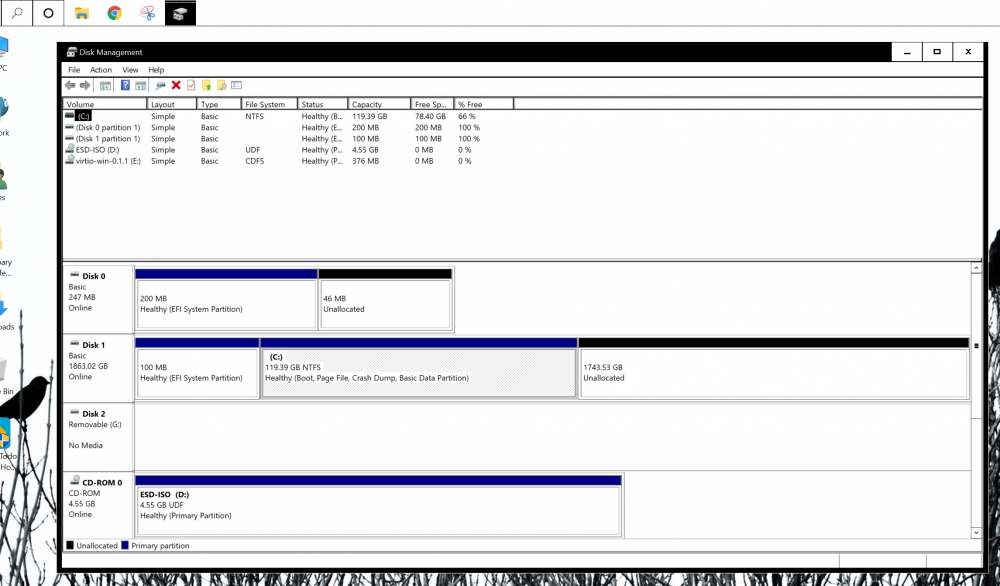The image size is (1000, 586).
Task: Toggle the Show/Hide Action Pane toolbar icon
Action: [140, 85]
